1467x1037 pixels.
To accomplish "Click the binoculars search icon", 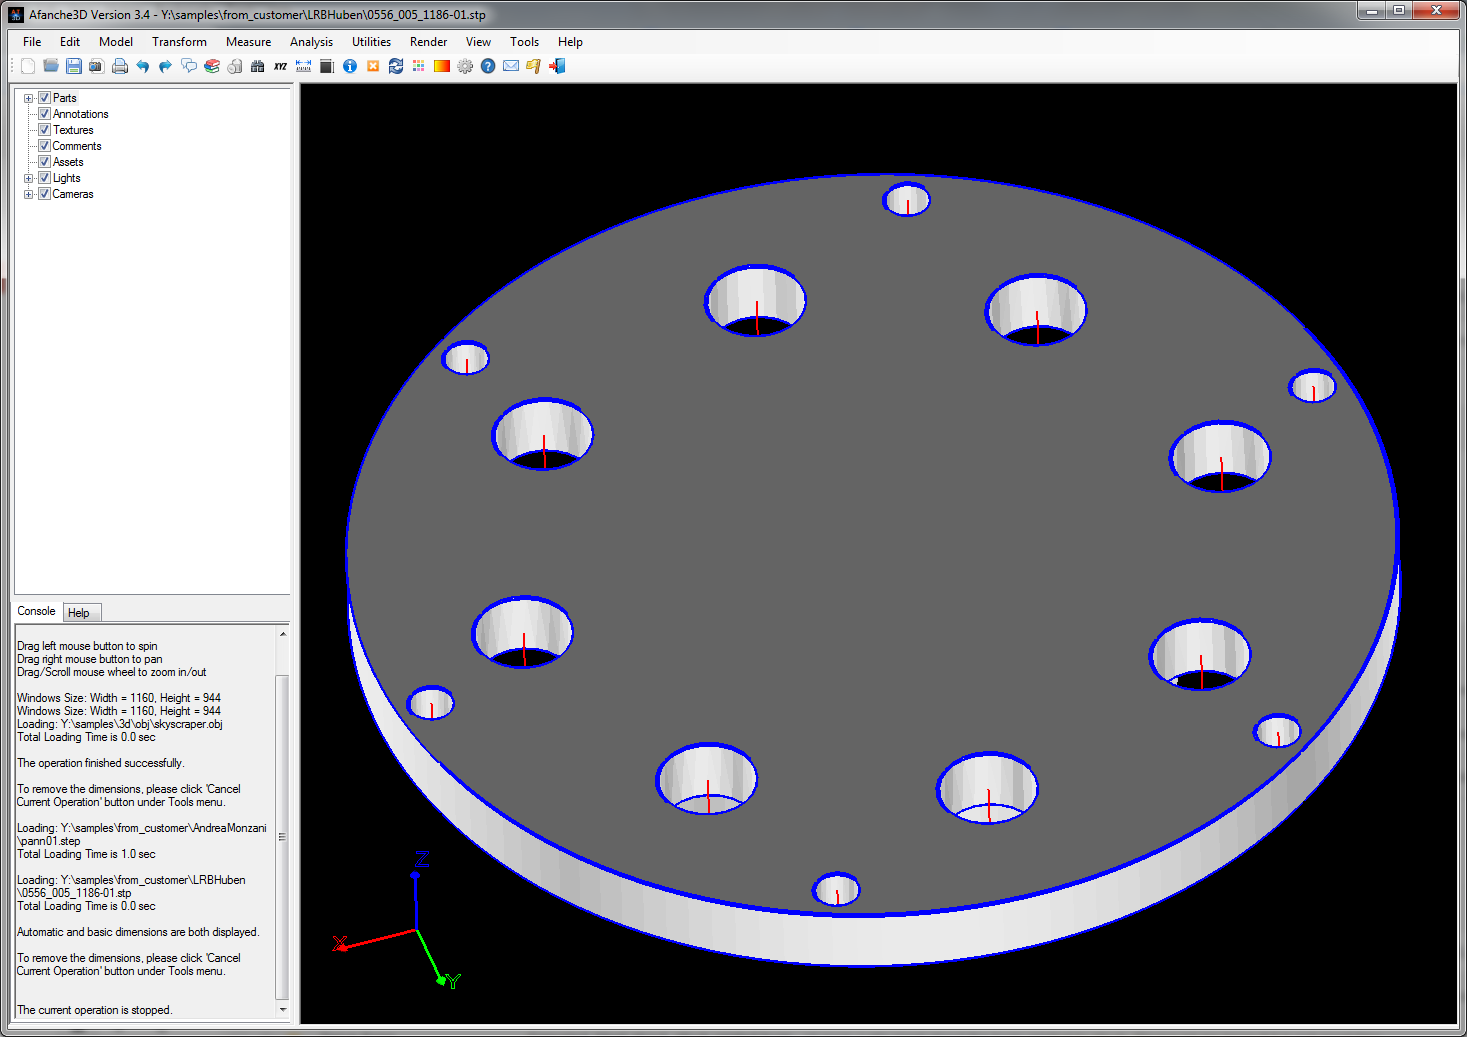I will [257, 67].
